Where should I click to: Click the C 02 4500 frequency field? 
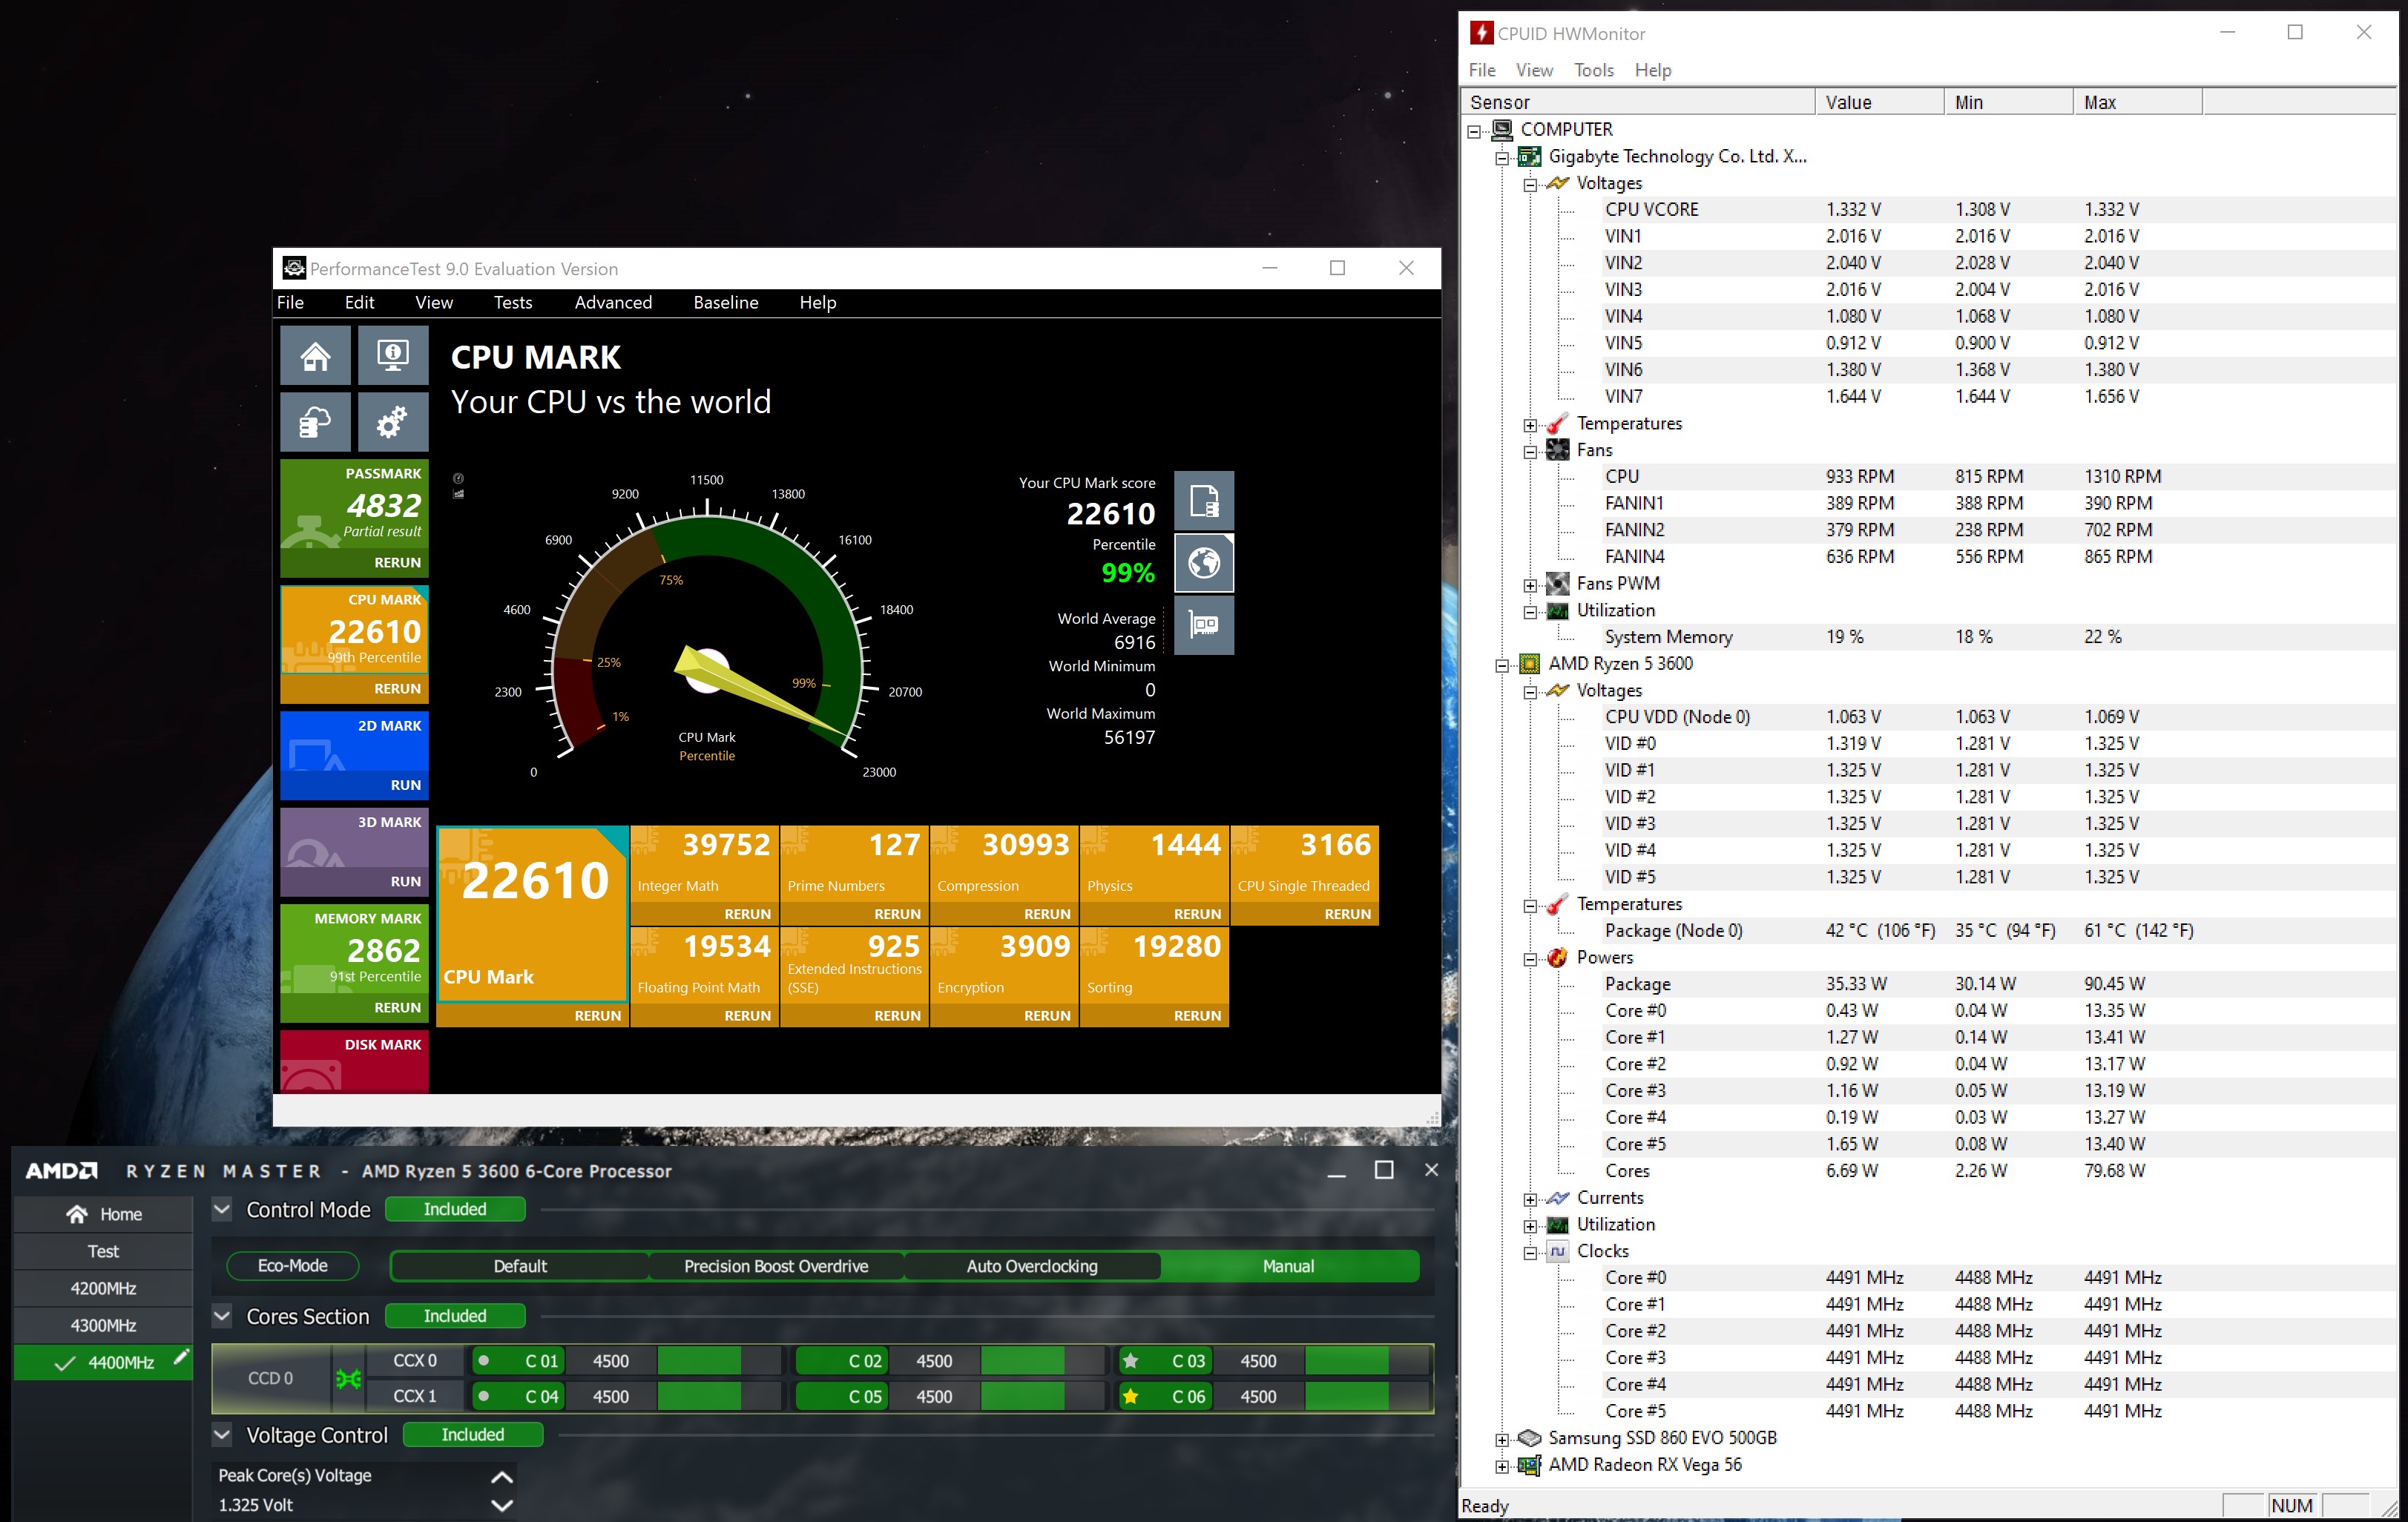[934, 1361]
